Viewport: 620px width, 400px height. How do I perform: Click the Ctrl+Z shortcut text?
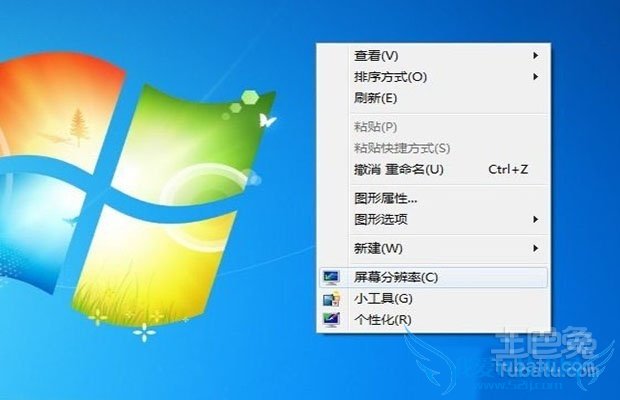(508, 170)
